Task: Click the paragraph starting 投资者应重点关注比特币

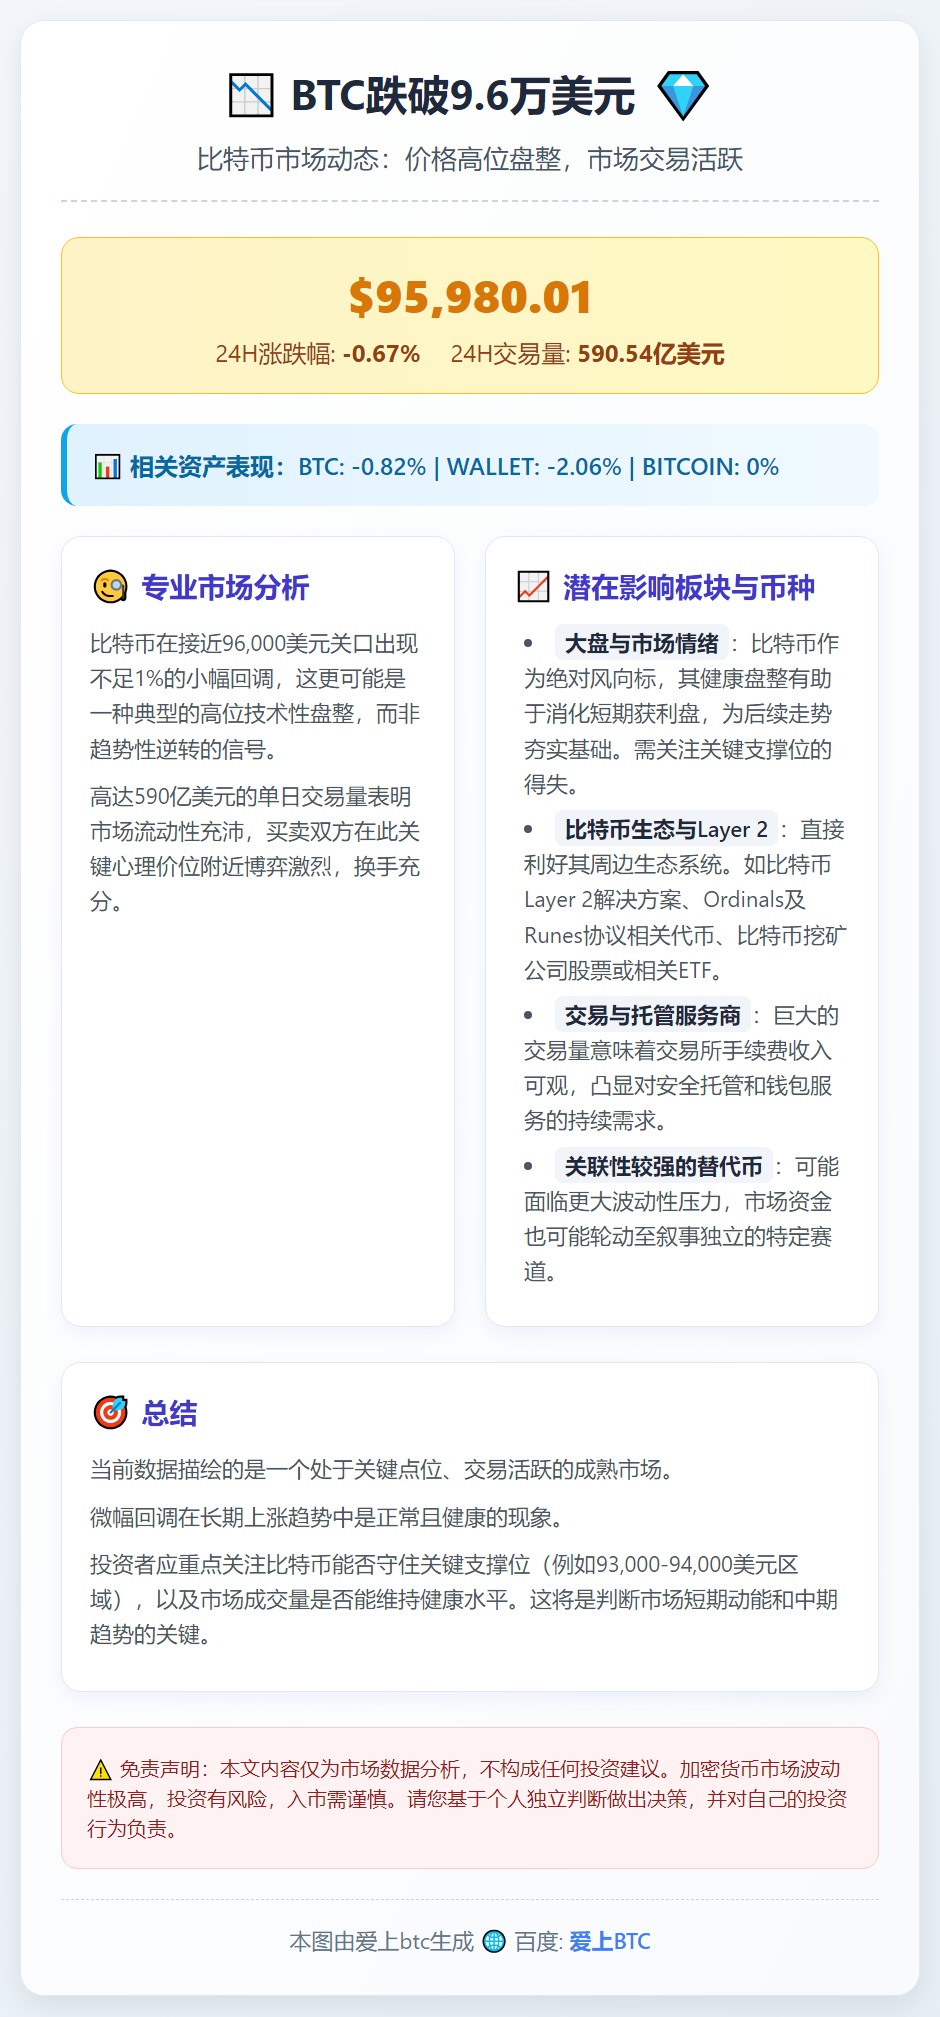Action: [464, 1599]
